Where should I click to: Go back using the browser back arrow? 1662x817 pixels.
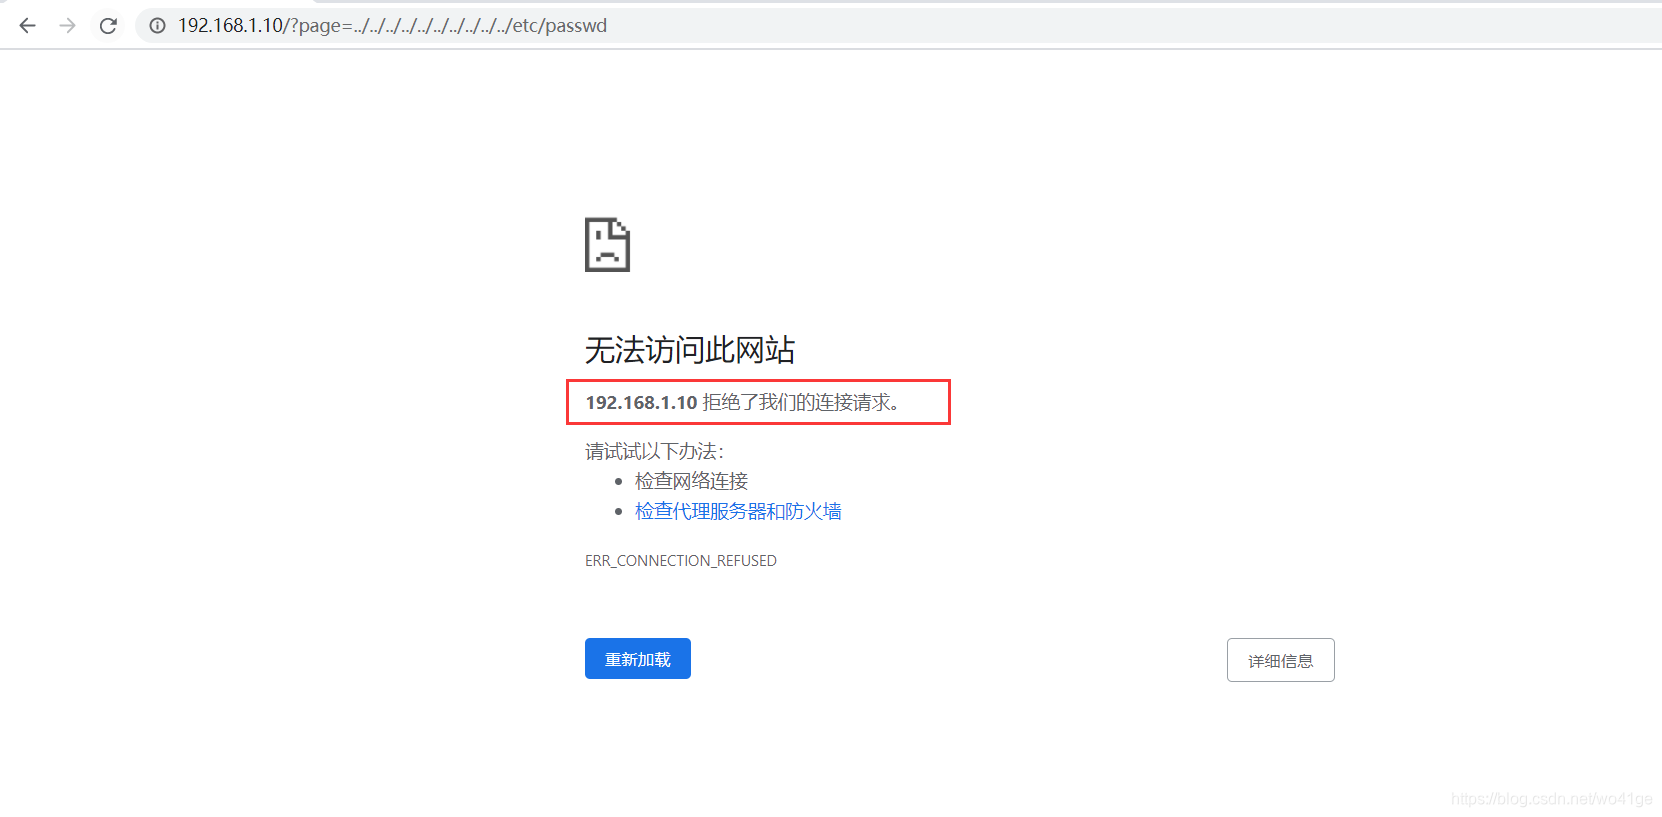pyautogui.click(x=27, y=25)
